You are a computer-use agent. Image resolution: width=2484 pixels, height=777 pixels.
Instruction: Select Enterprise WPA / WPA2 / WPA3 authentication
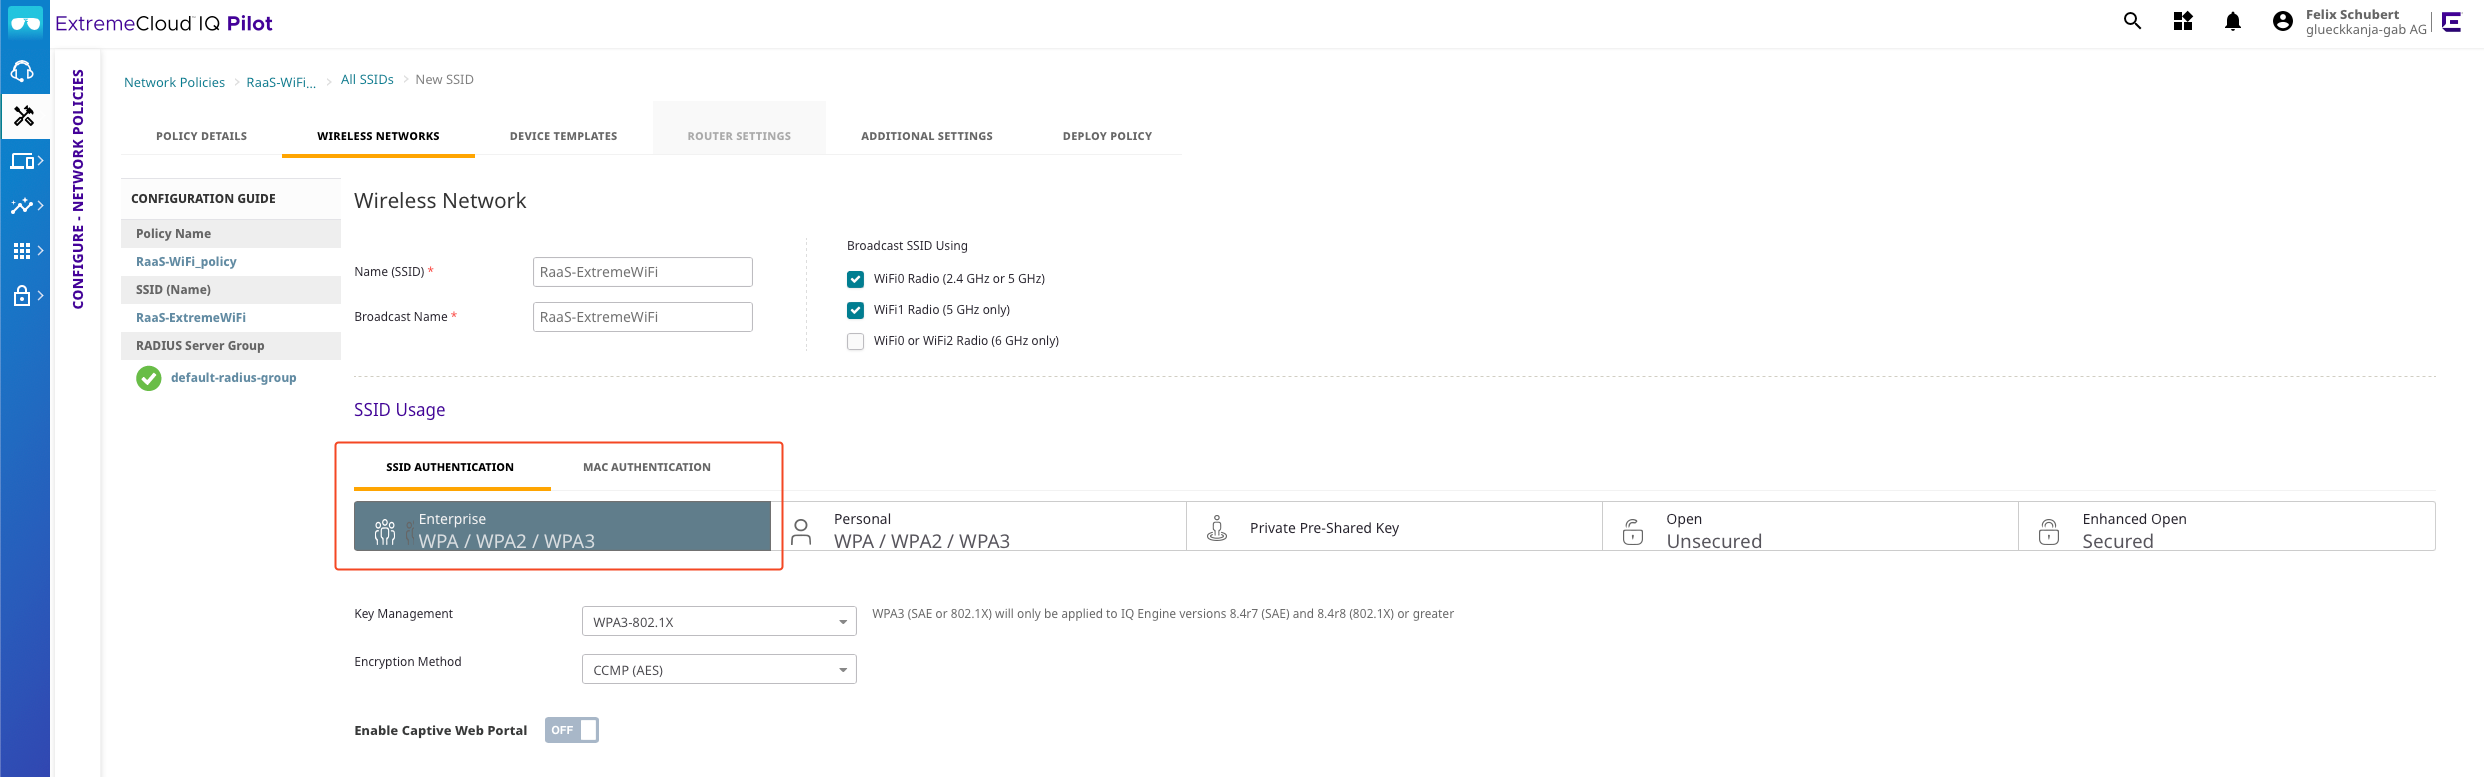point(562,526)
